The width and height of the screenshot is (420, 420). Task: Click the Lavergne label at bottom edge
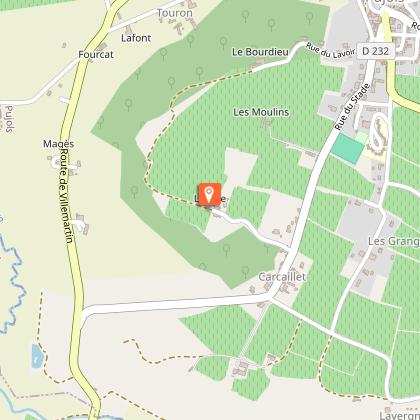(400, 415)
